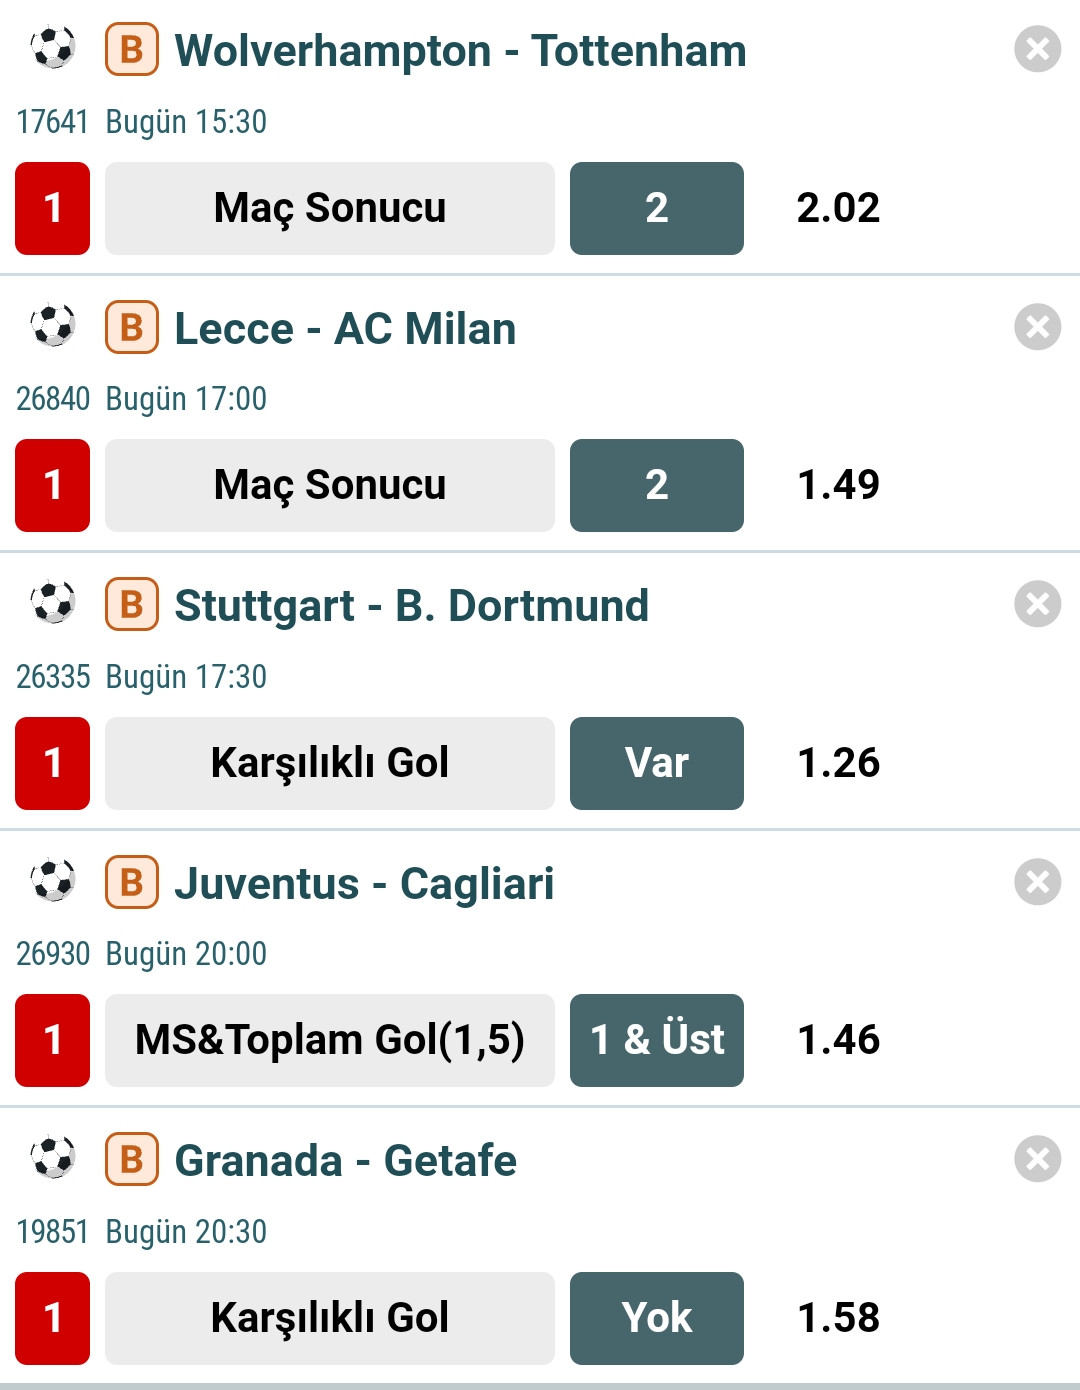This screenshot has width=1080, height=1390.
Task: Click the Yok pick for Granada - Getafe
Action: [x=656, y=1318]
